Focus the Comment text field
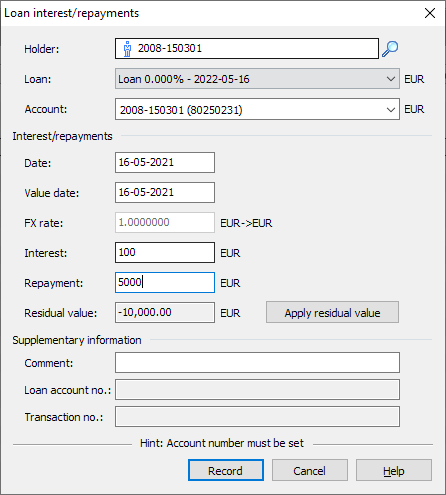The height and width of the screenshot is (495, 446). pos(257,363)
